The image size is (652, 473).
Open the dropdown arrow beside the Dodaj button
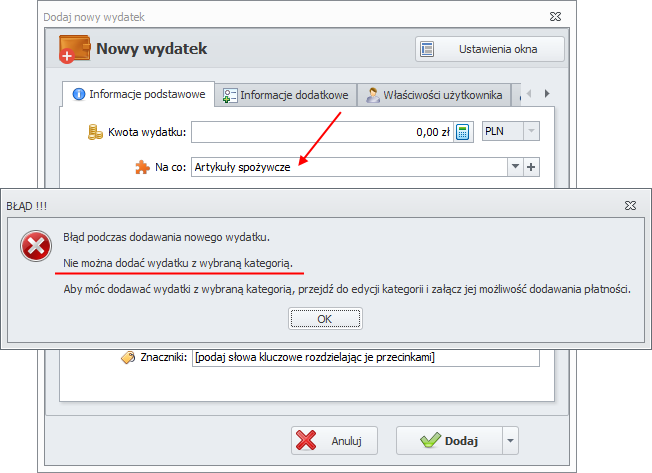pos(511,440)
